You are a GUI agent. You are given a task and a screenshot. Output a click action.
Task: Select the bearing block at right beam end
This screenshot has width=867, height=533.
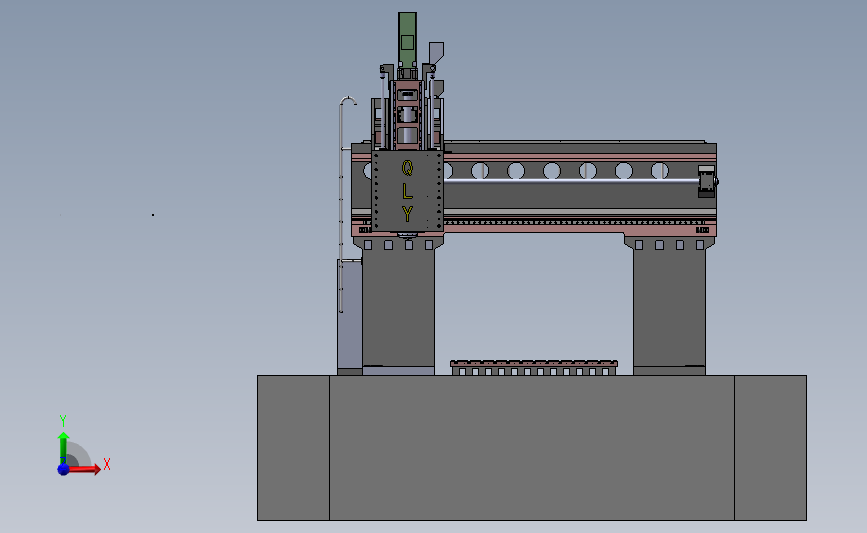pos(707,181)
